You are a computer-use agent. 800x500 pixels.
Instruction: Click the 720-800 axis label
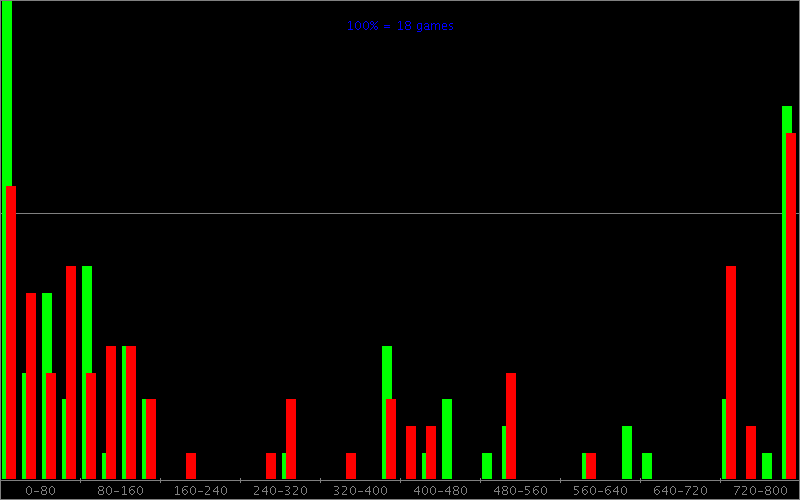760,491
